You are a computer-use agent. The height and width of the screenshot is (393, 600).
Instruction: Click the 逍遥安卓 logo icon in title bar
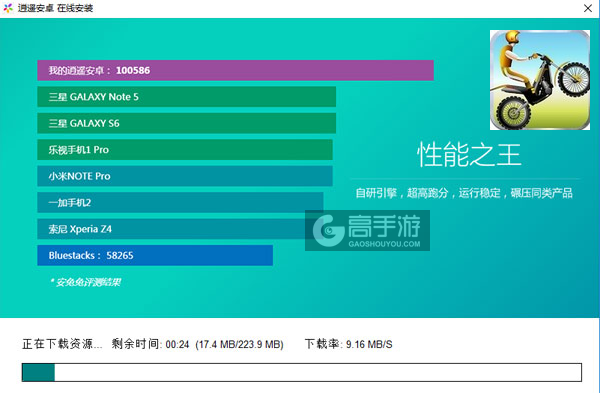[8, 8]
